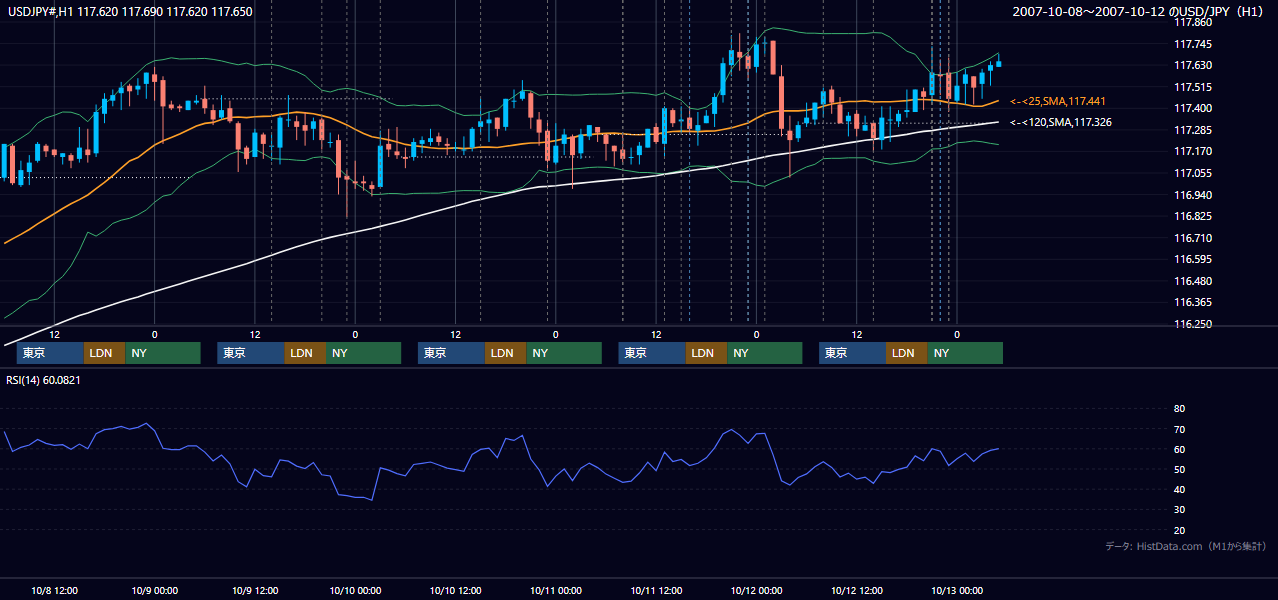The width and height of the screenshot is (1278, 600).
Task: Select the 117.055 price level label
Action: coord(1192,173)
